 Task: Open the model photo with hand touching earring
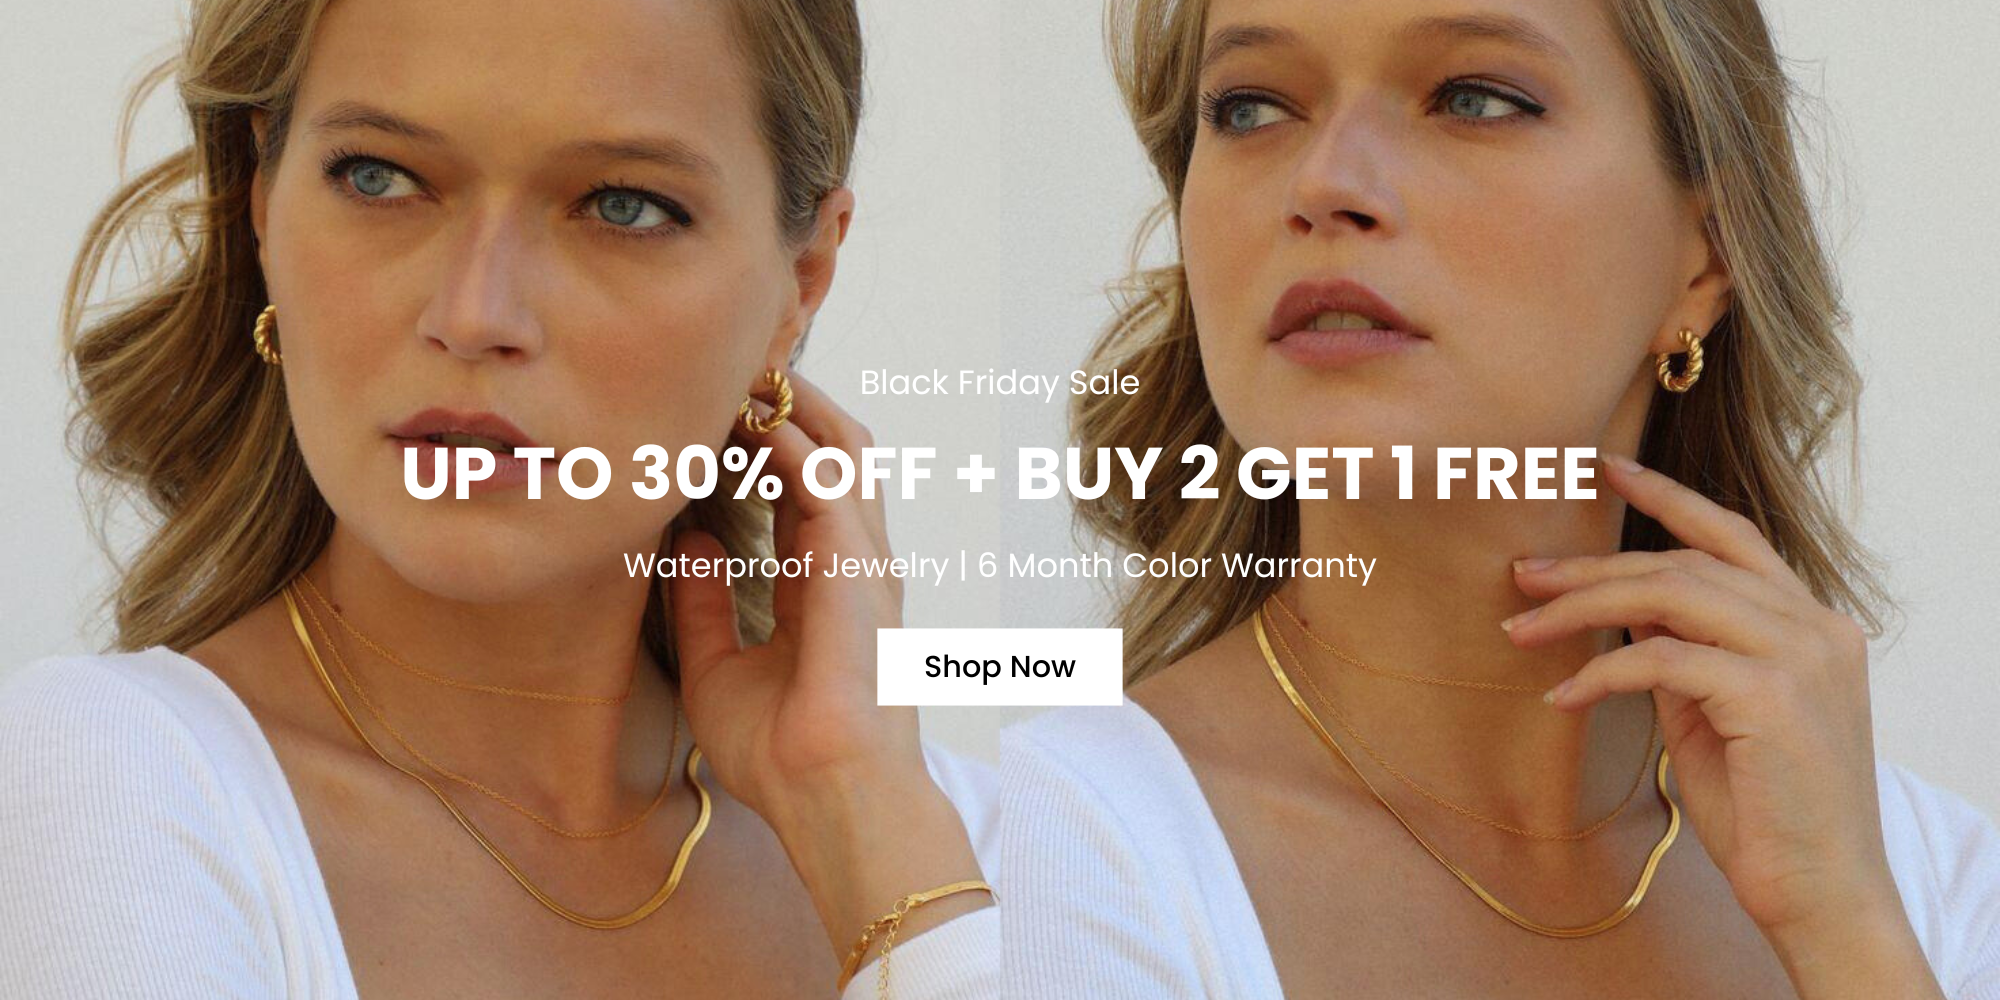pos(500,500)
